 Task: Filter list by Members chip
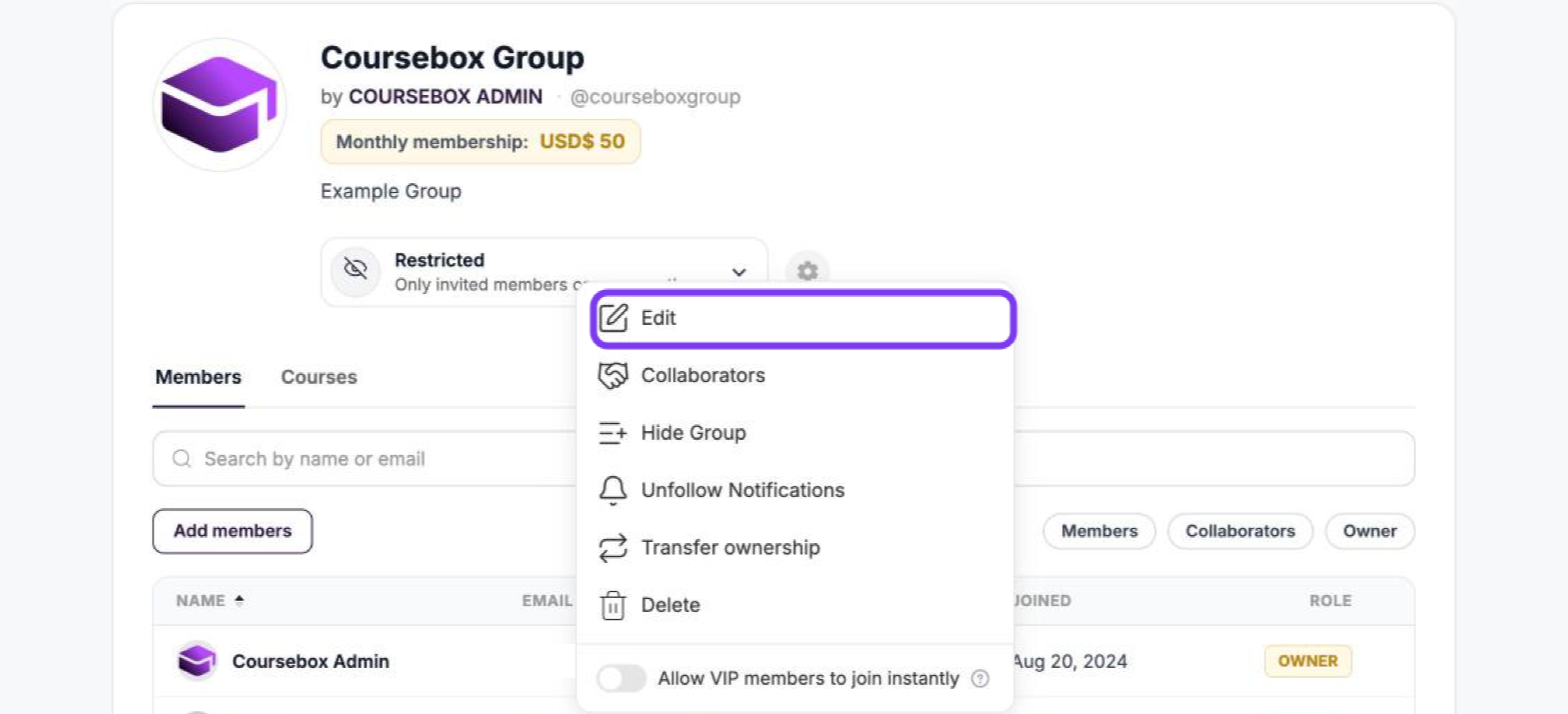click(1099, 531)
